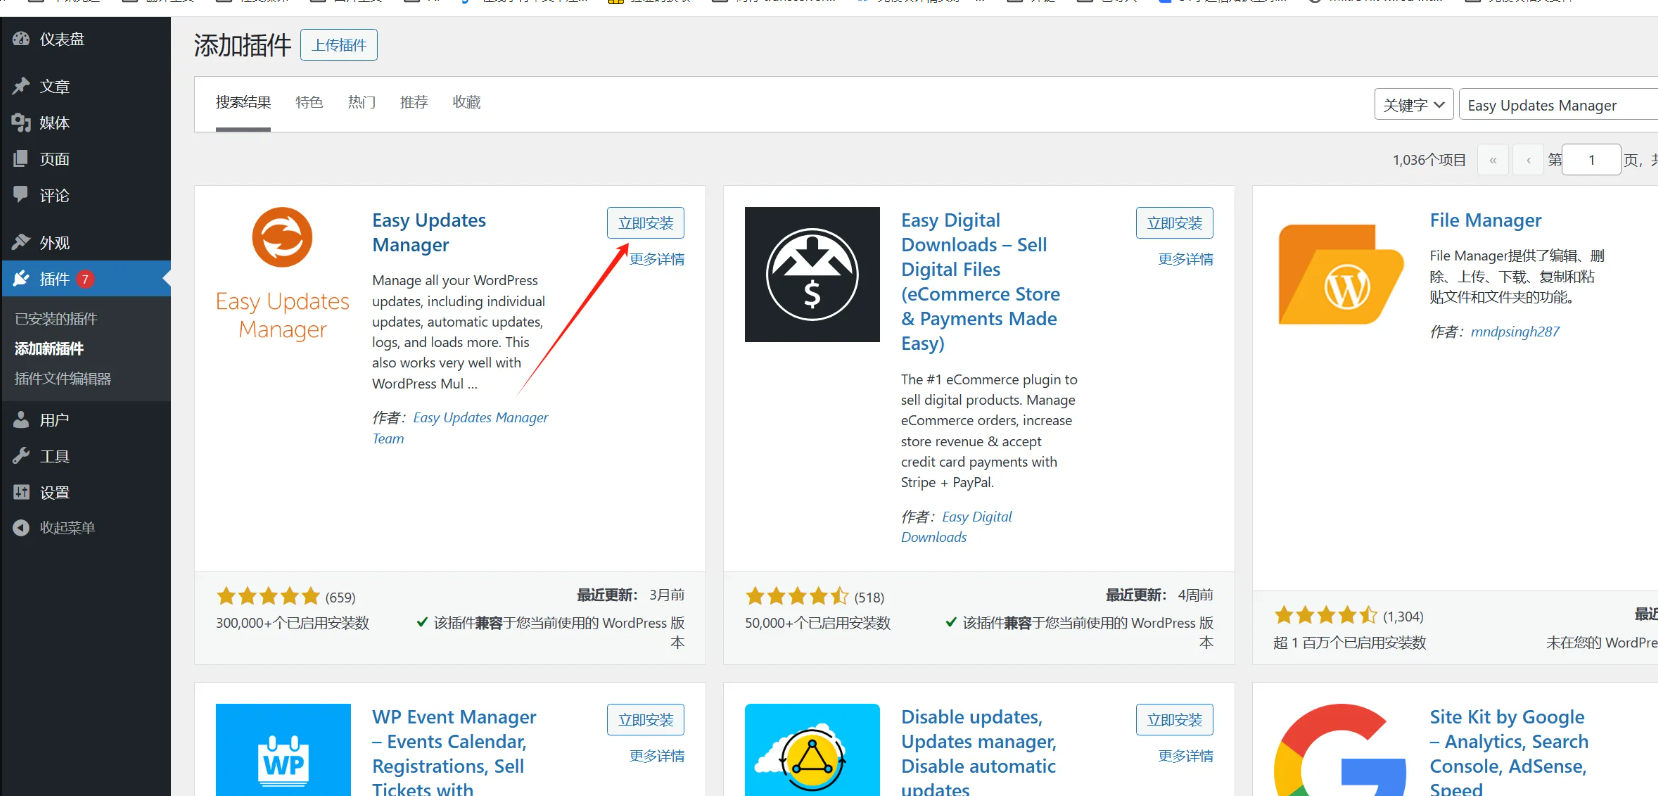The image size is (1658, 796).
Task: Click the current page number field
Action: click(x=1592, y=159)
